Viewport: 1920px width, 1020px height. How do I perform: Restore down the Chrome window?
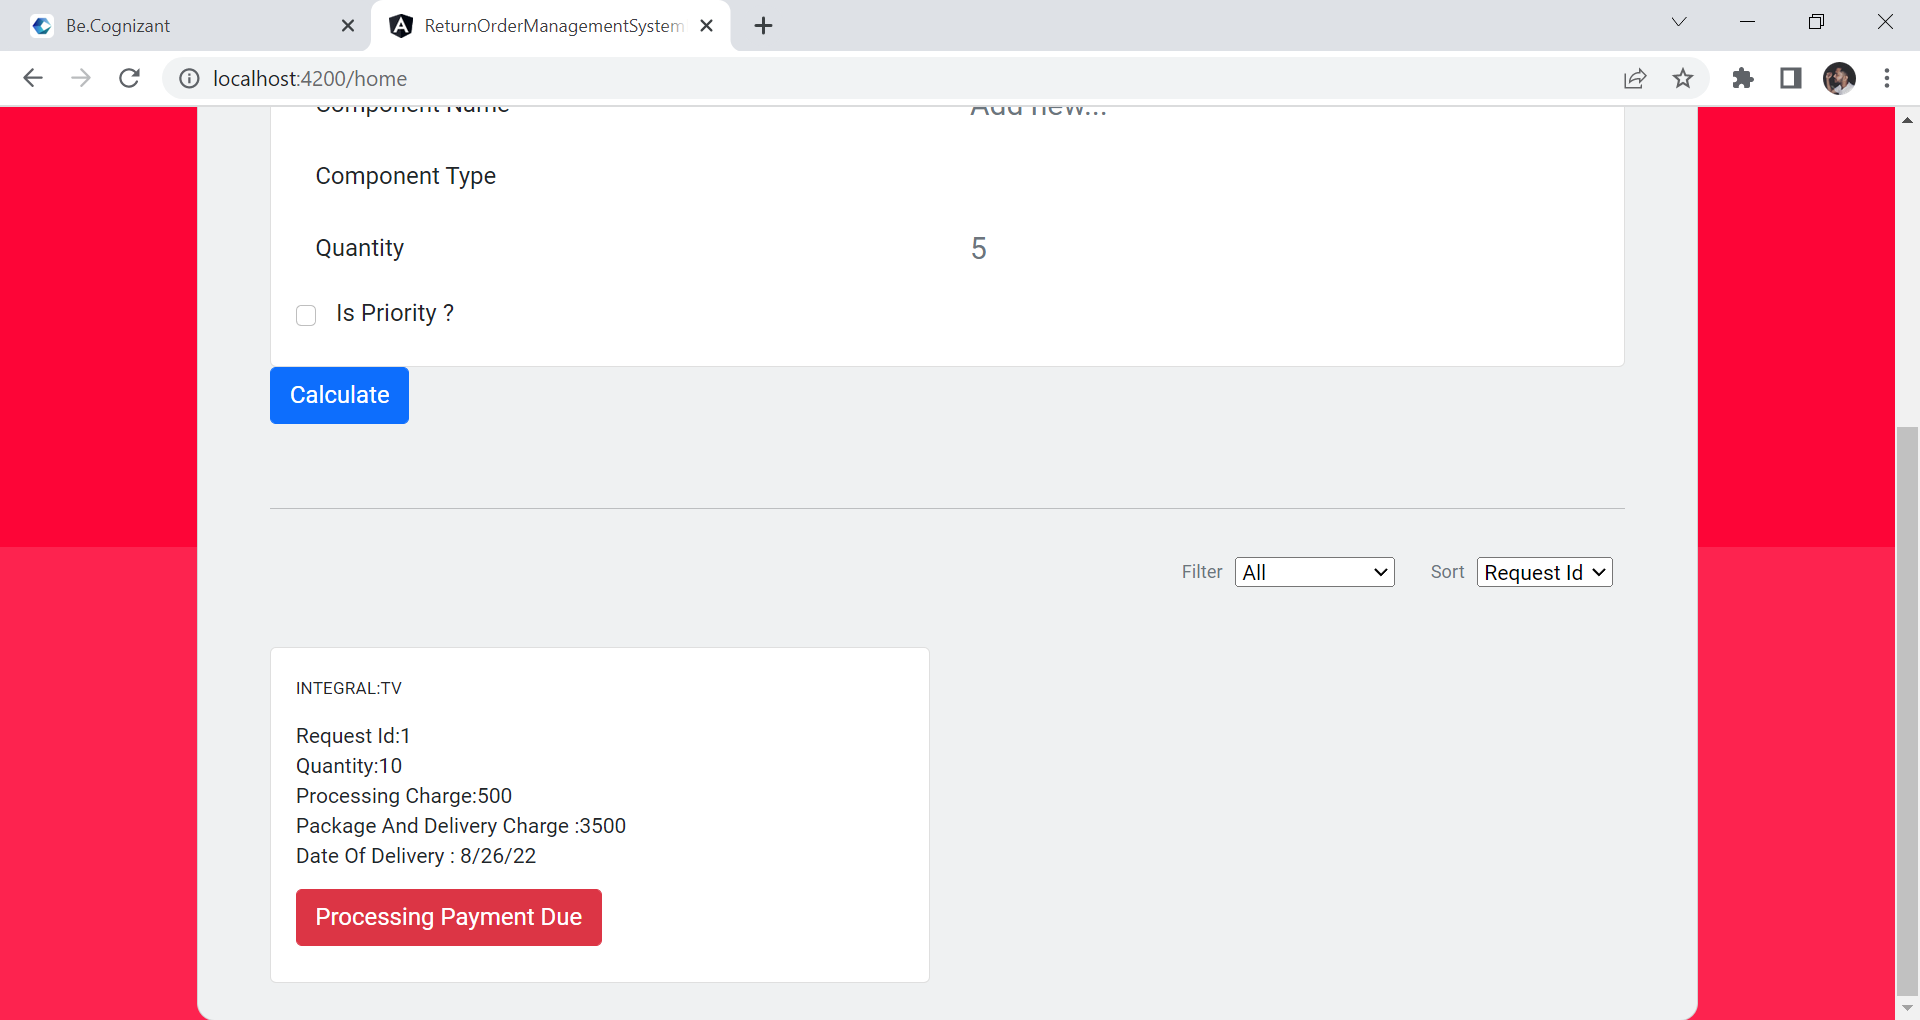click(x=1816, y=22)
